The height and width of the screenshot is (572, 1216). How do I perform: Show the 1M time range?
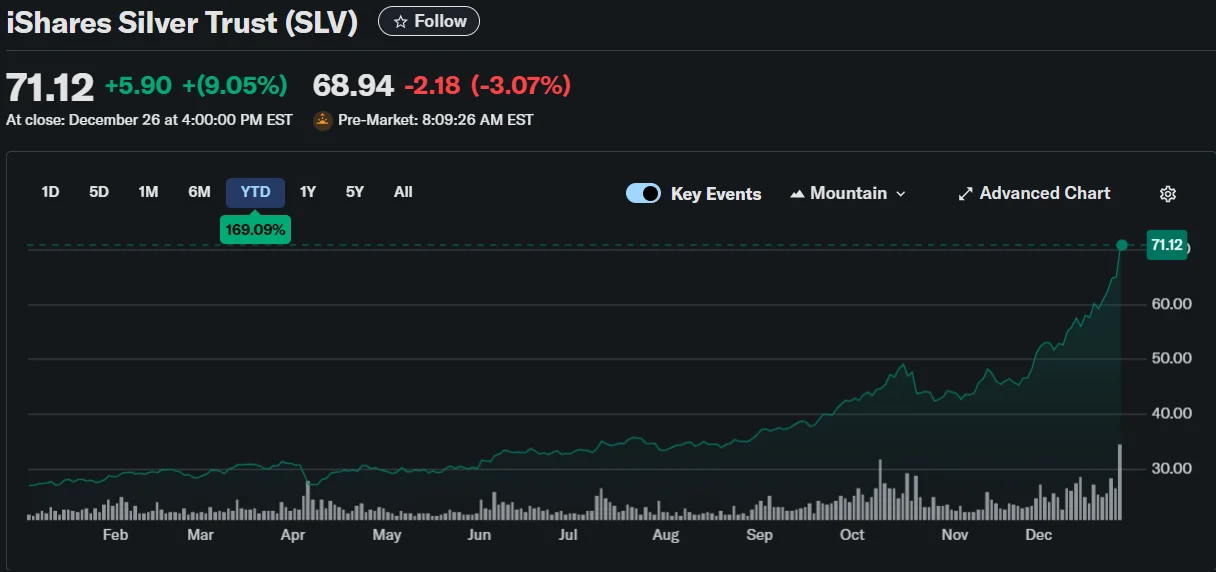(x=148, y=192)
